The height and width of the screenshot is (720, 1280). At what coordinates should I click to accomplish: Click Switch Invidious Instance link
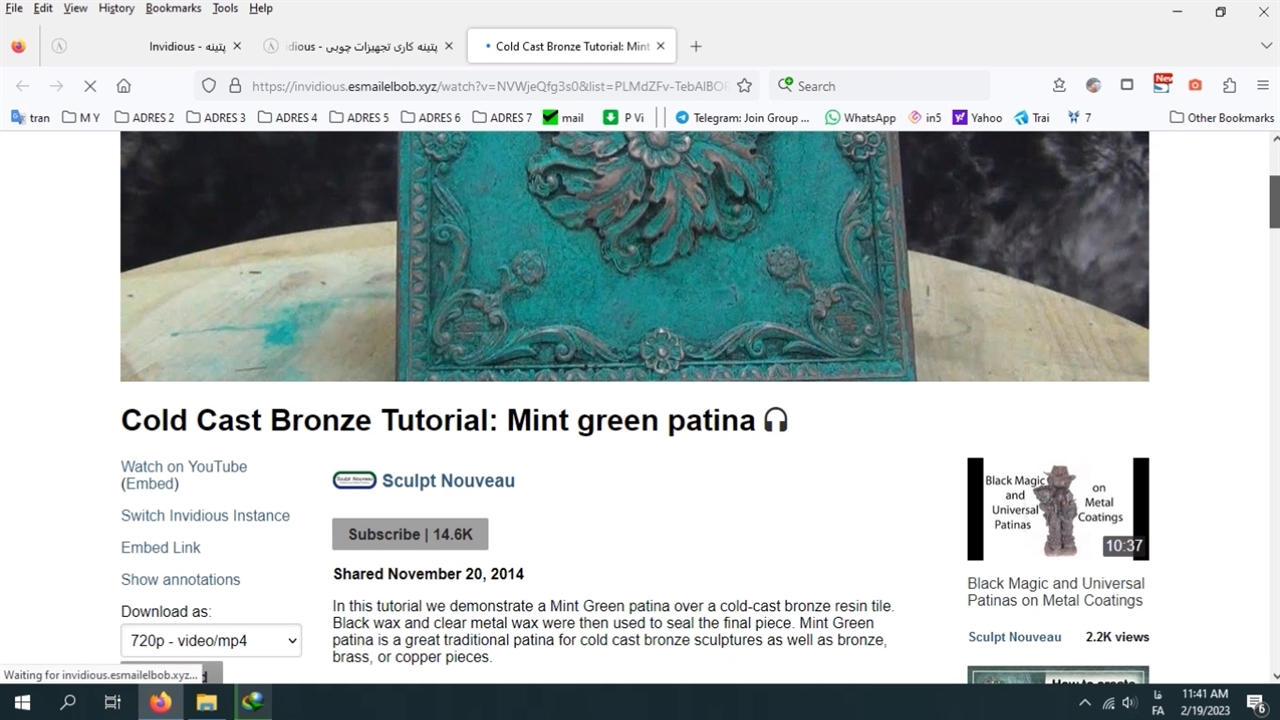(205, 516)
